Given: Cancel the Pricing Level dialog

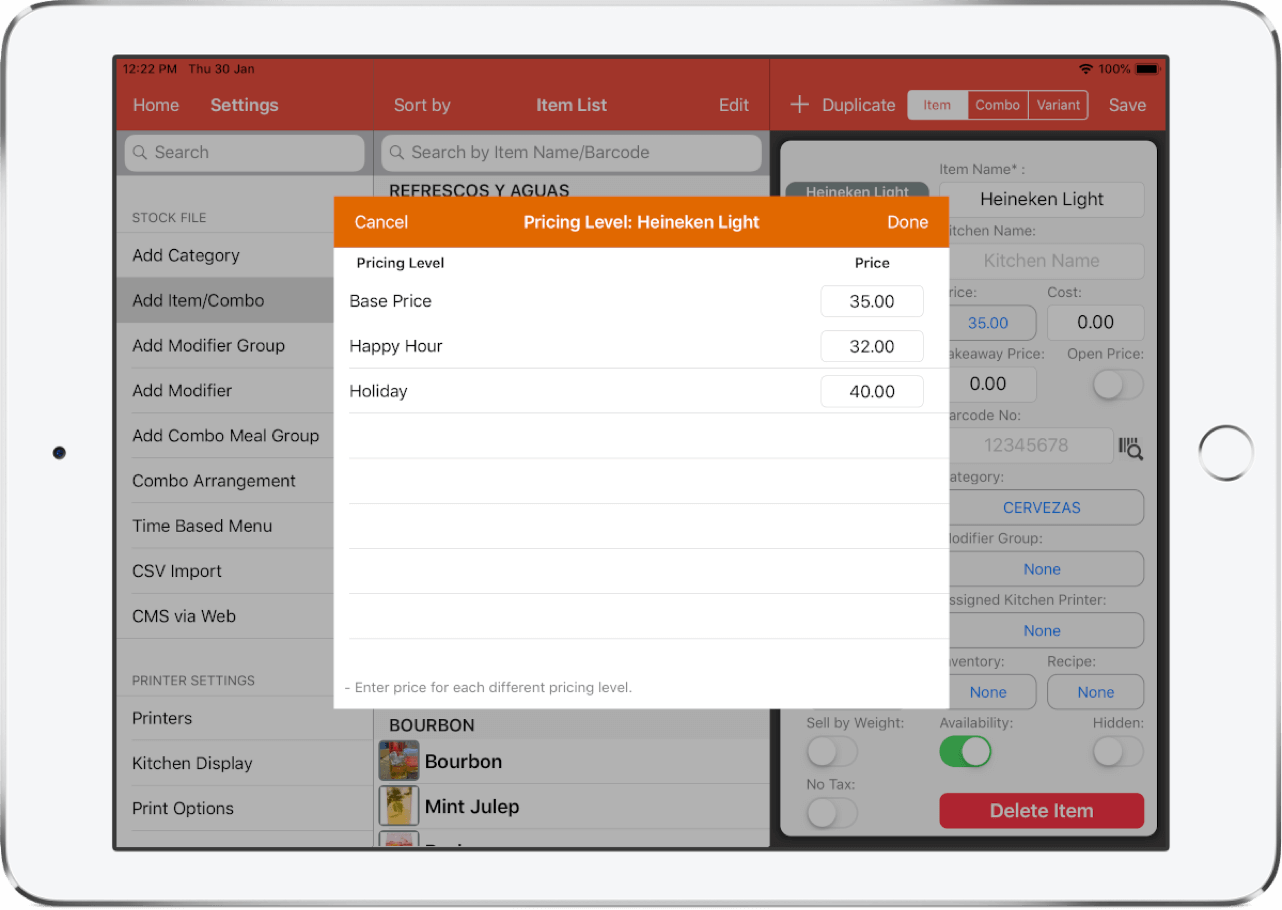Looking at the screenshot, I should pyautogui.click(x=381, y=222).
